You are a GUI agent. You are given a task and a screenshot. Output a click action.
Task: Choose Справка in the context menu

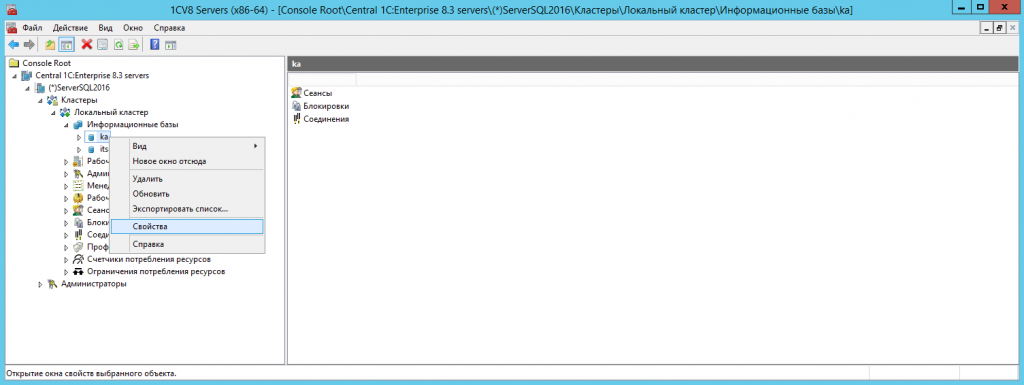187,244
